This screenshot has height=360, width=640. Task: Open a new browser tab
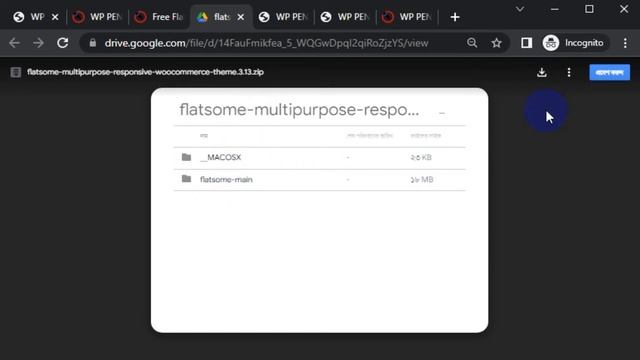455,17
